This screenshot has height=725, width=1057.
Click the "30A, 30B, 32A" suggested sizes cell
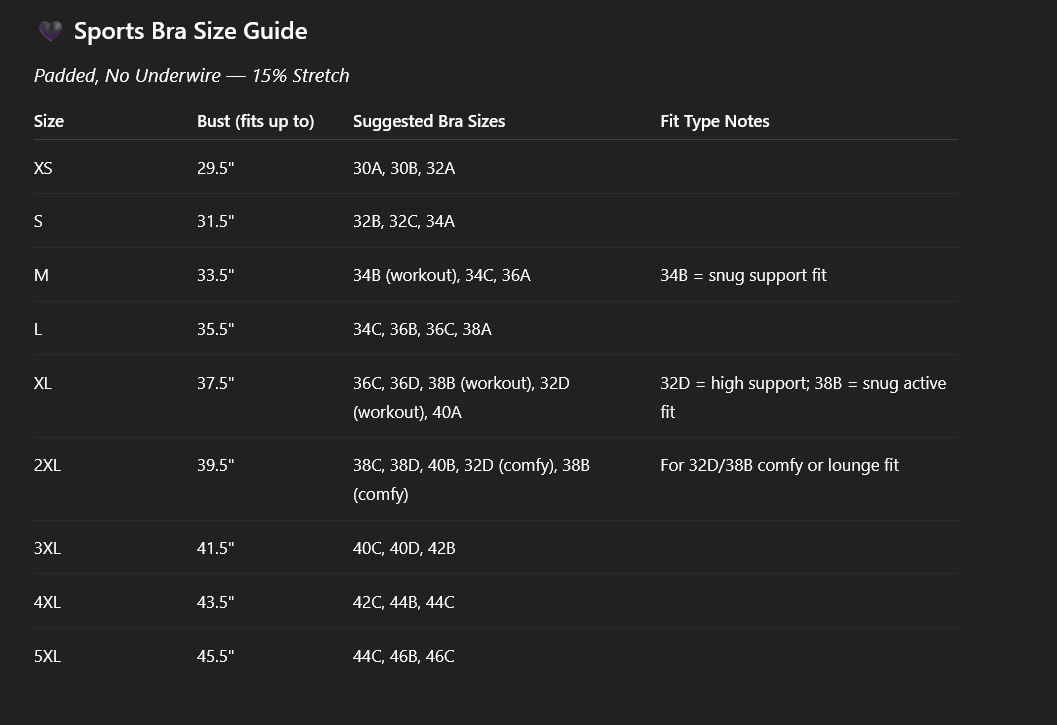[404, 168]
